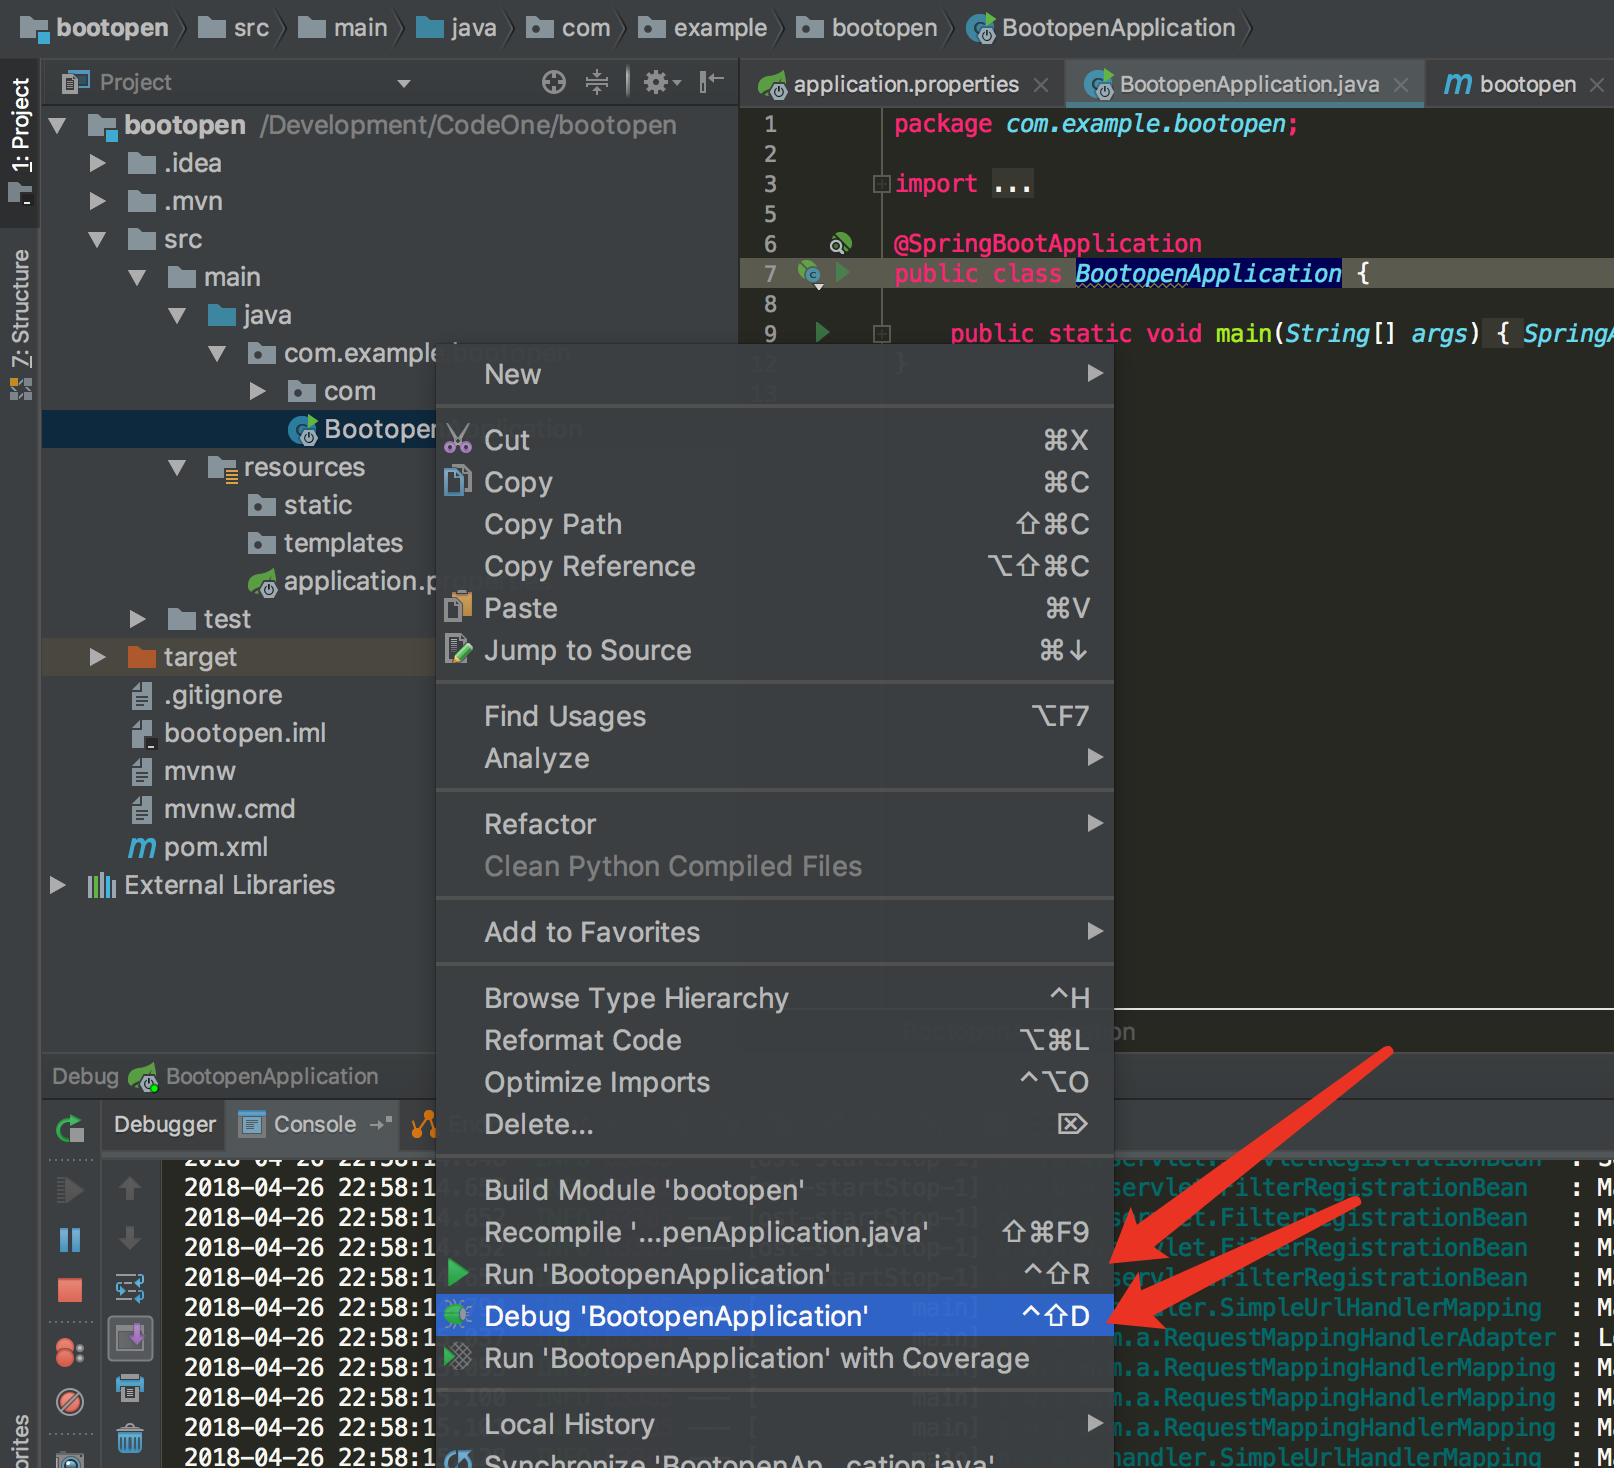Collapse the resources folder
This screenshot has width=1614, height=1468.
point(177,468)
